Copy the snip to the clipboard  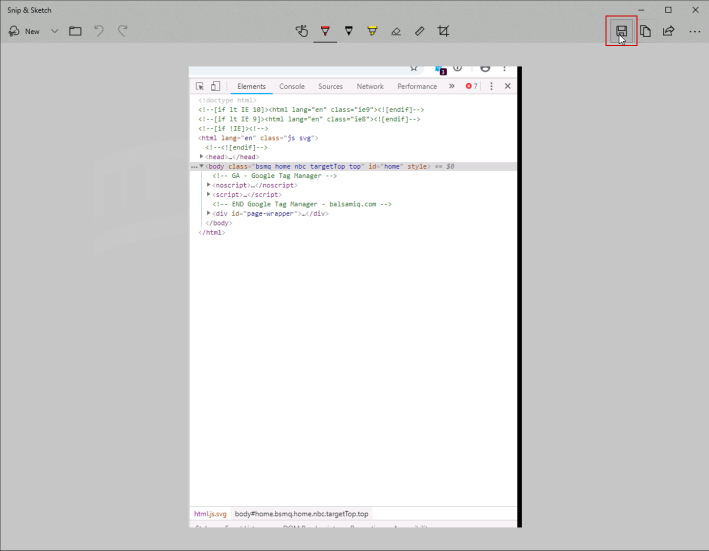coord(645,31)
